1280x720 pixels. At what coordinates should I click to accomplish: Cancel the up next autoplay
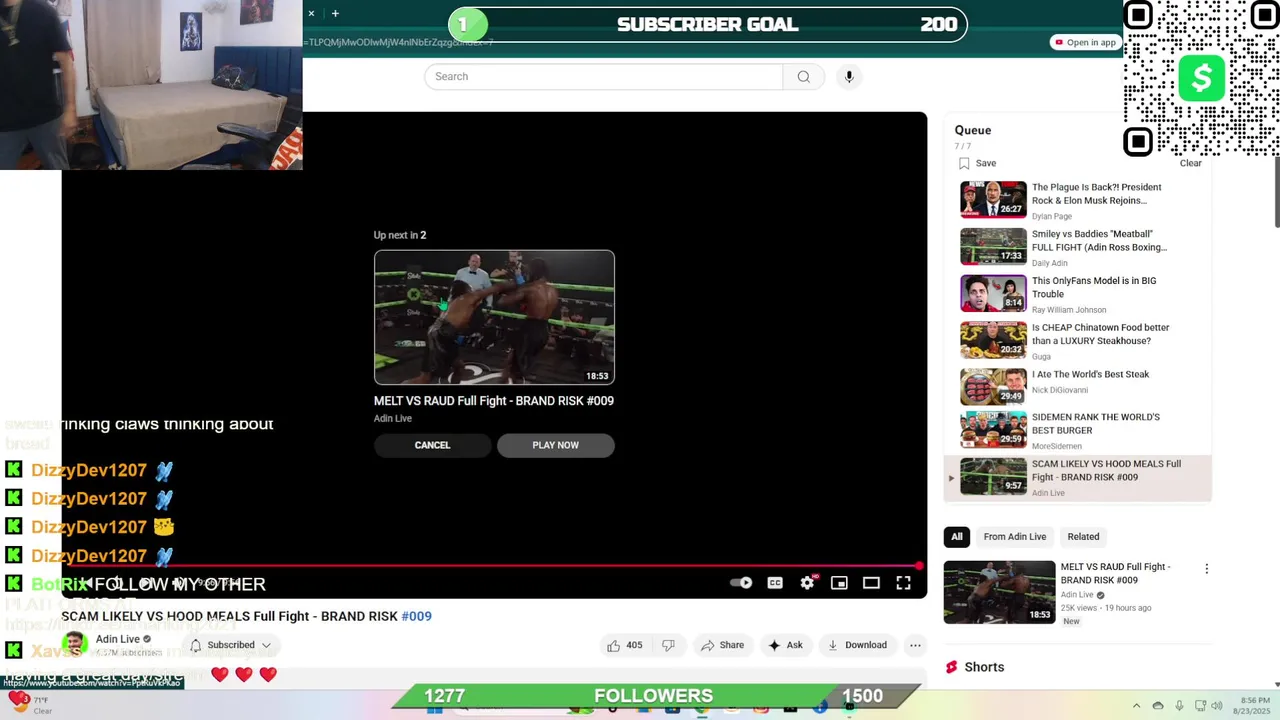click(432, 445)
